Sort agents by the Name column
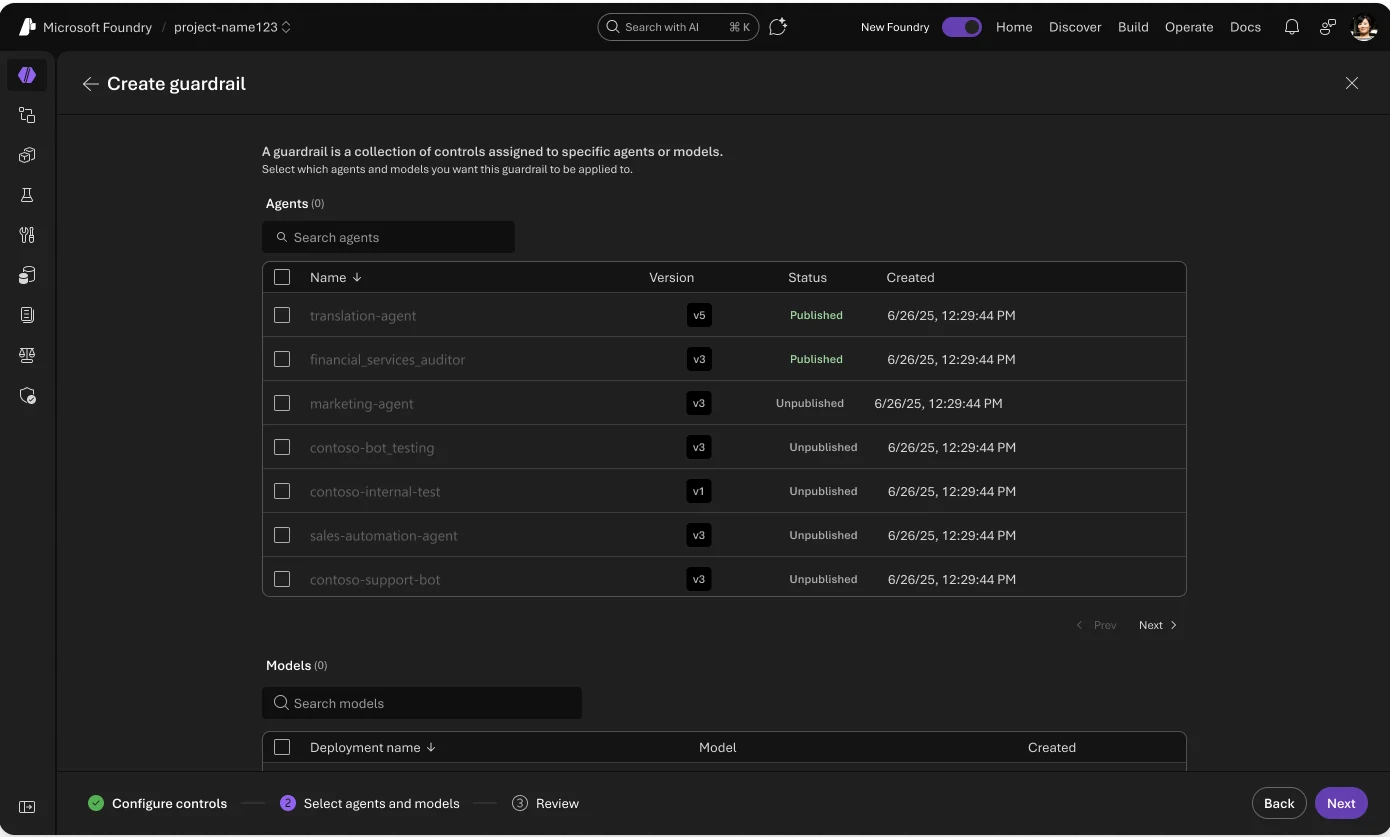Viewport: 1390px width, 837px height. tap(336, 277)
